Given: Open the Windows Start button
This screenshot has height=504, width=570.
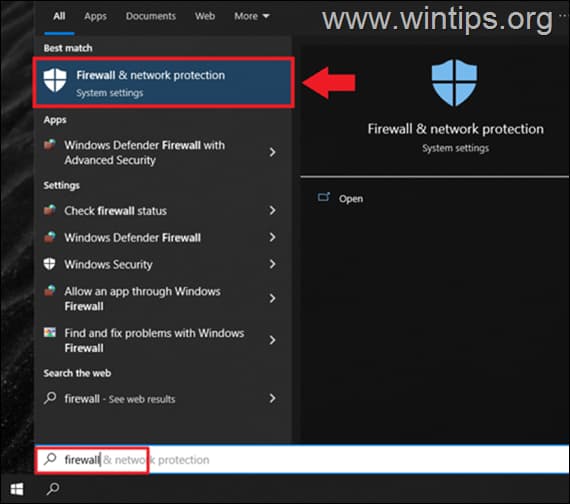Looking at the screenshot, I should tap(17, 489).
